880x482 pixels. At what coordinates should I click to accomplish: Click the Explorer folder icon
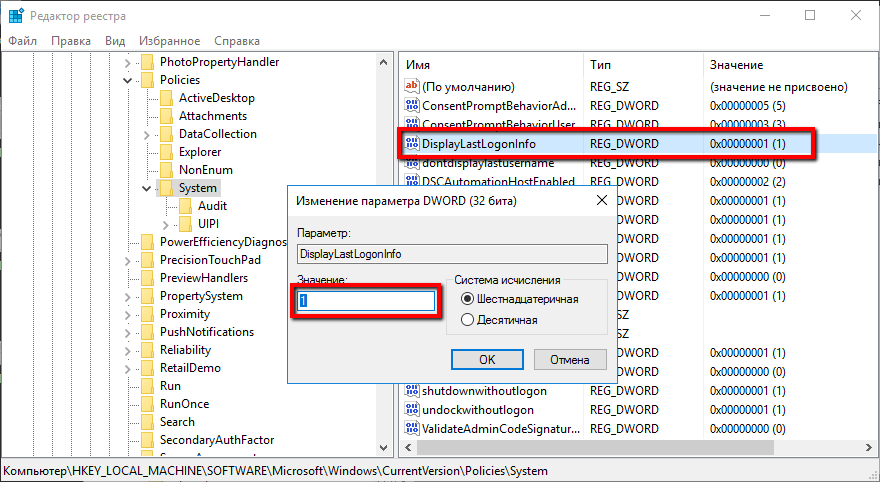point(167,152)
